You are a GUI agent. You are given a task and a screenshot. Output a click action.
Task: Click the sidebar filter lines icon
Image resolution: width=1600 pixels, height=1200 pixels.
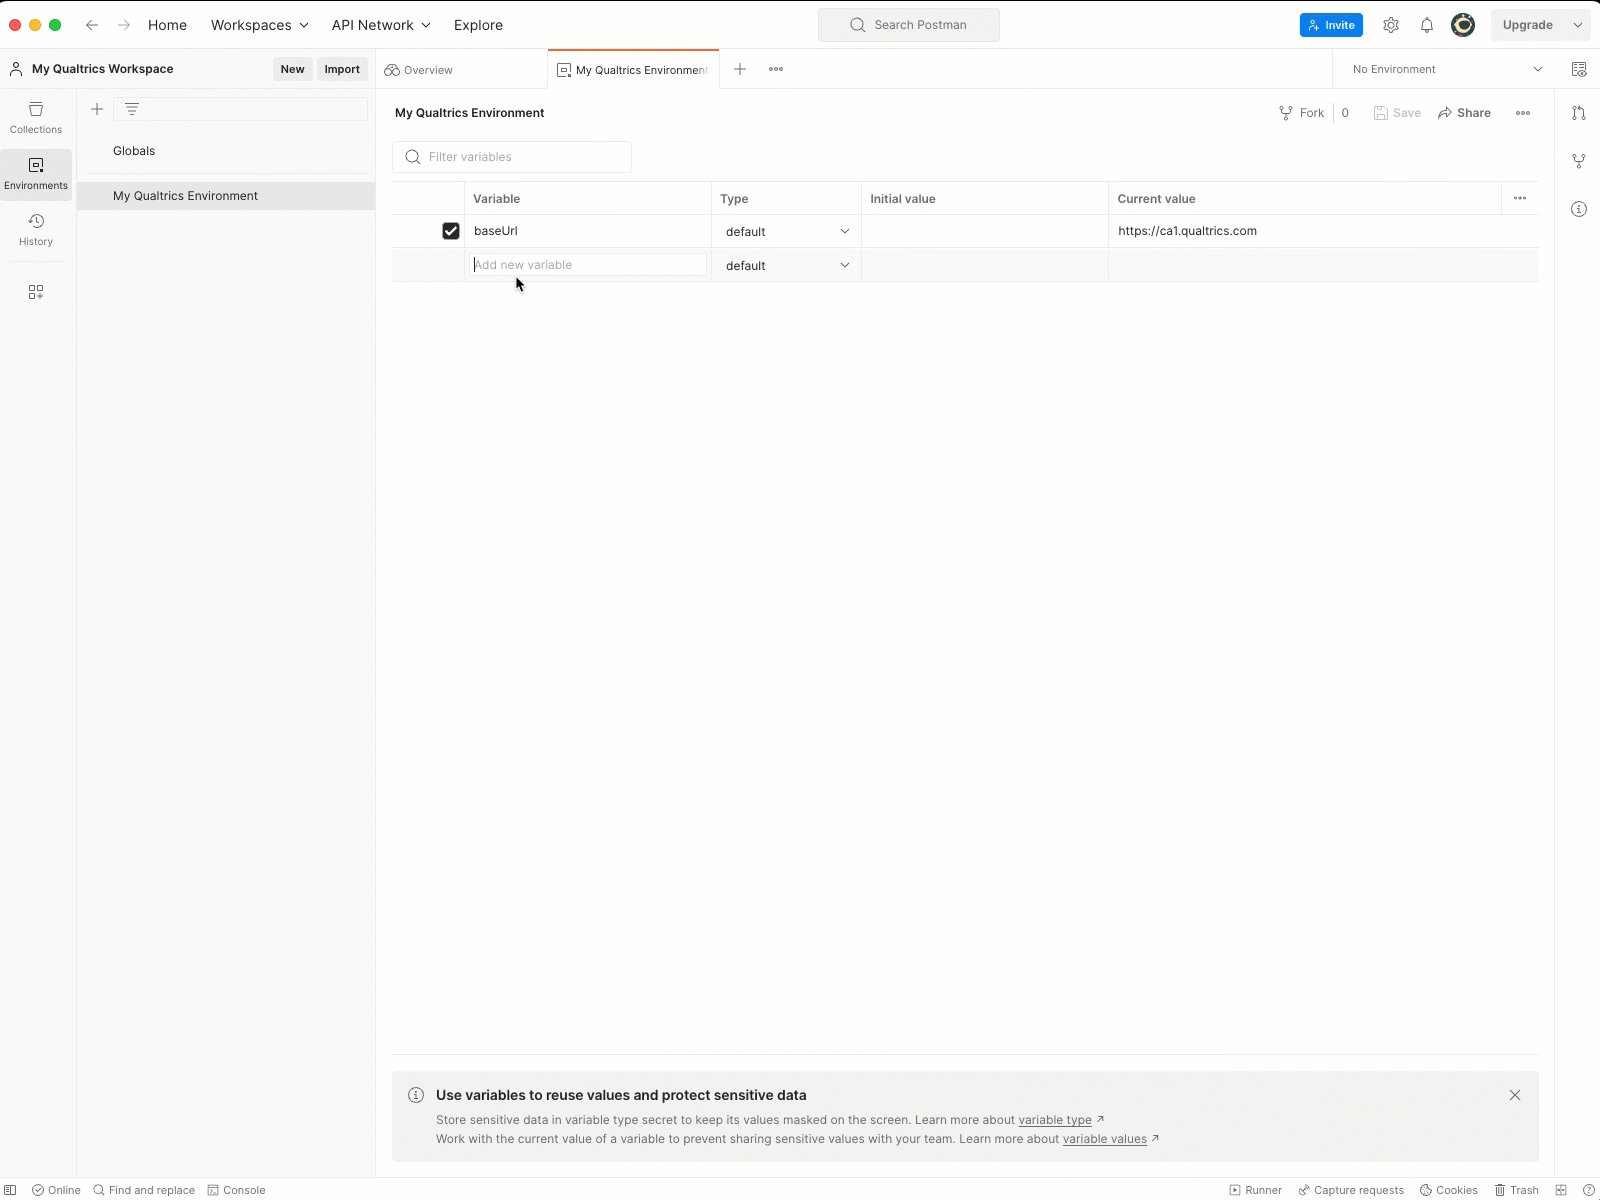coord(132,109)
